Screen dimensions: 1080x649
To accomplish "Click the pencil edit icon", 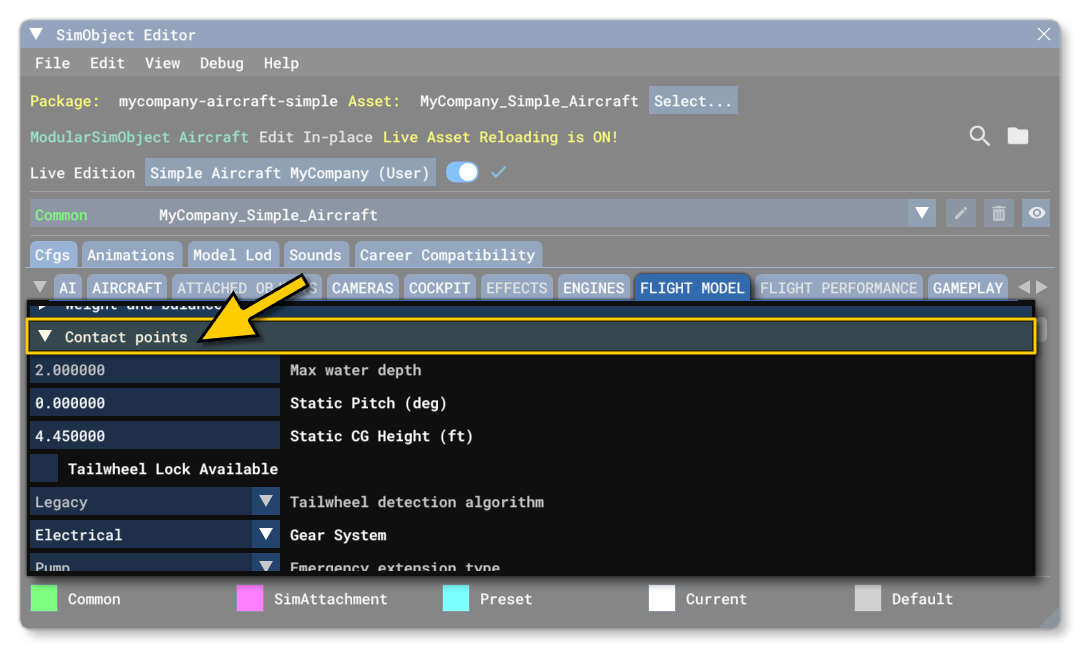I will pos(960,214).
